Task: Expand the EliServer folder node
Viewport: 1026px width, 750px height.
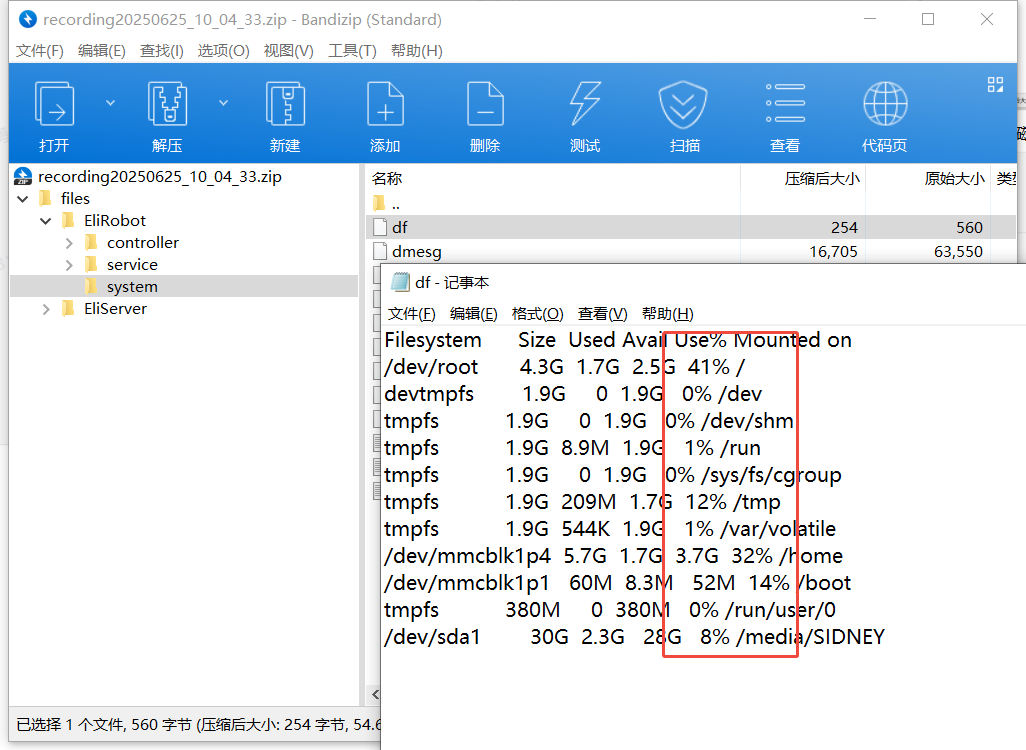Action: (x=46, y=309)
